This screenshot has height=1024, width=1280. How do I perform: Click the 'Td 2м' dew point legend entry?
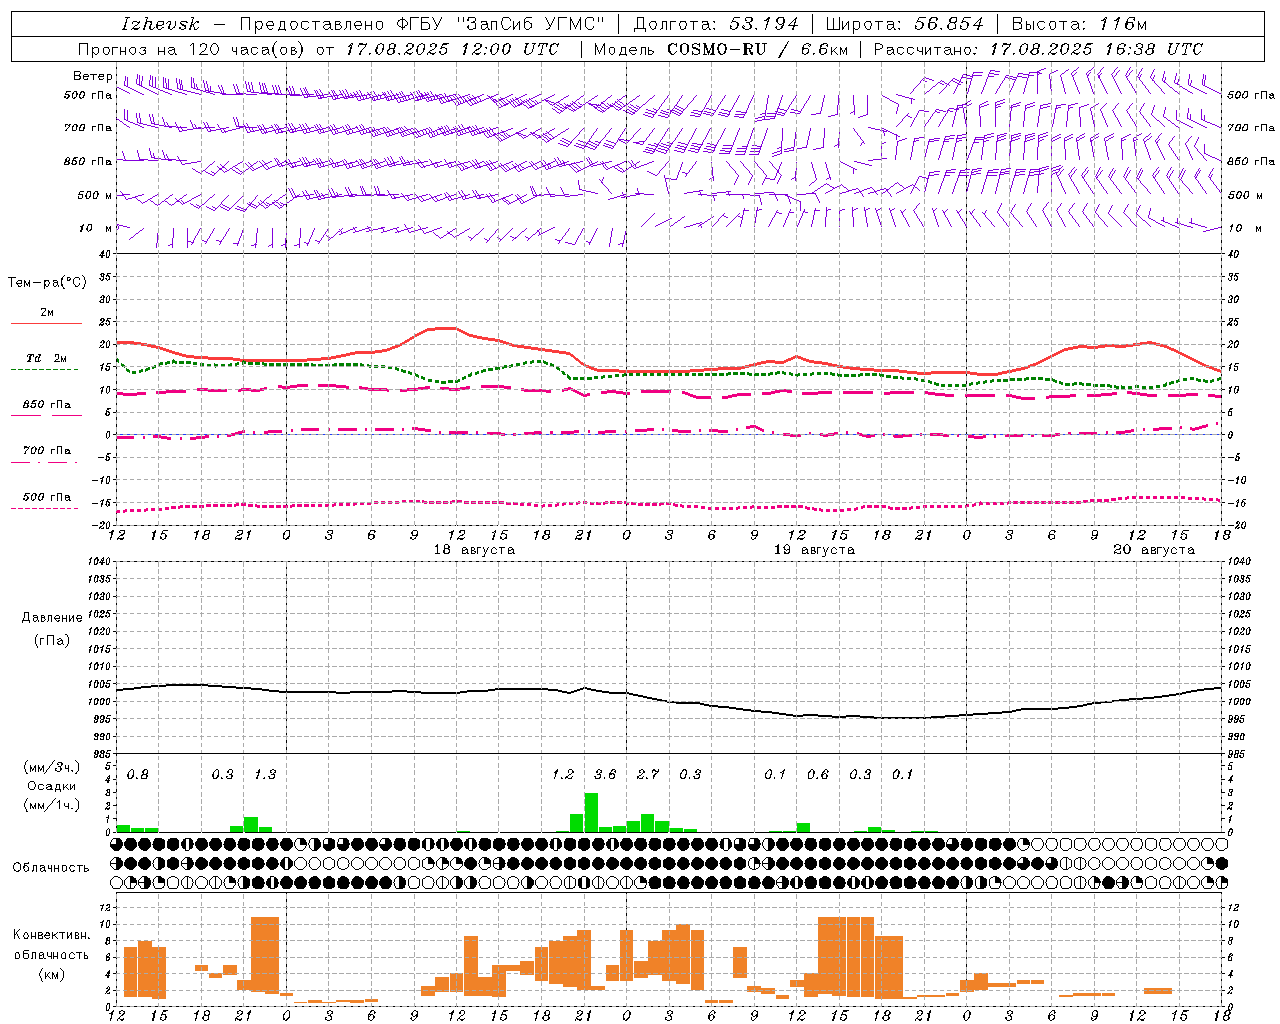click(46, 358)
